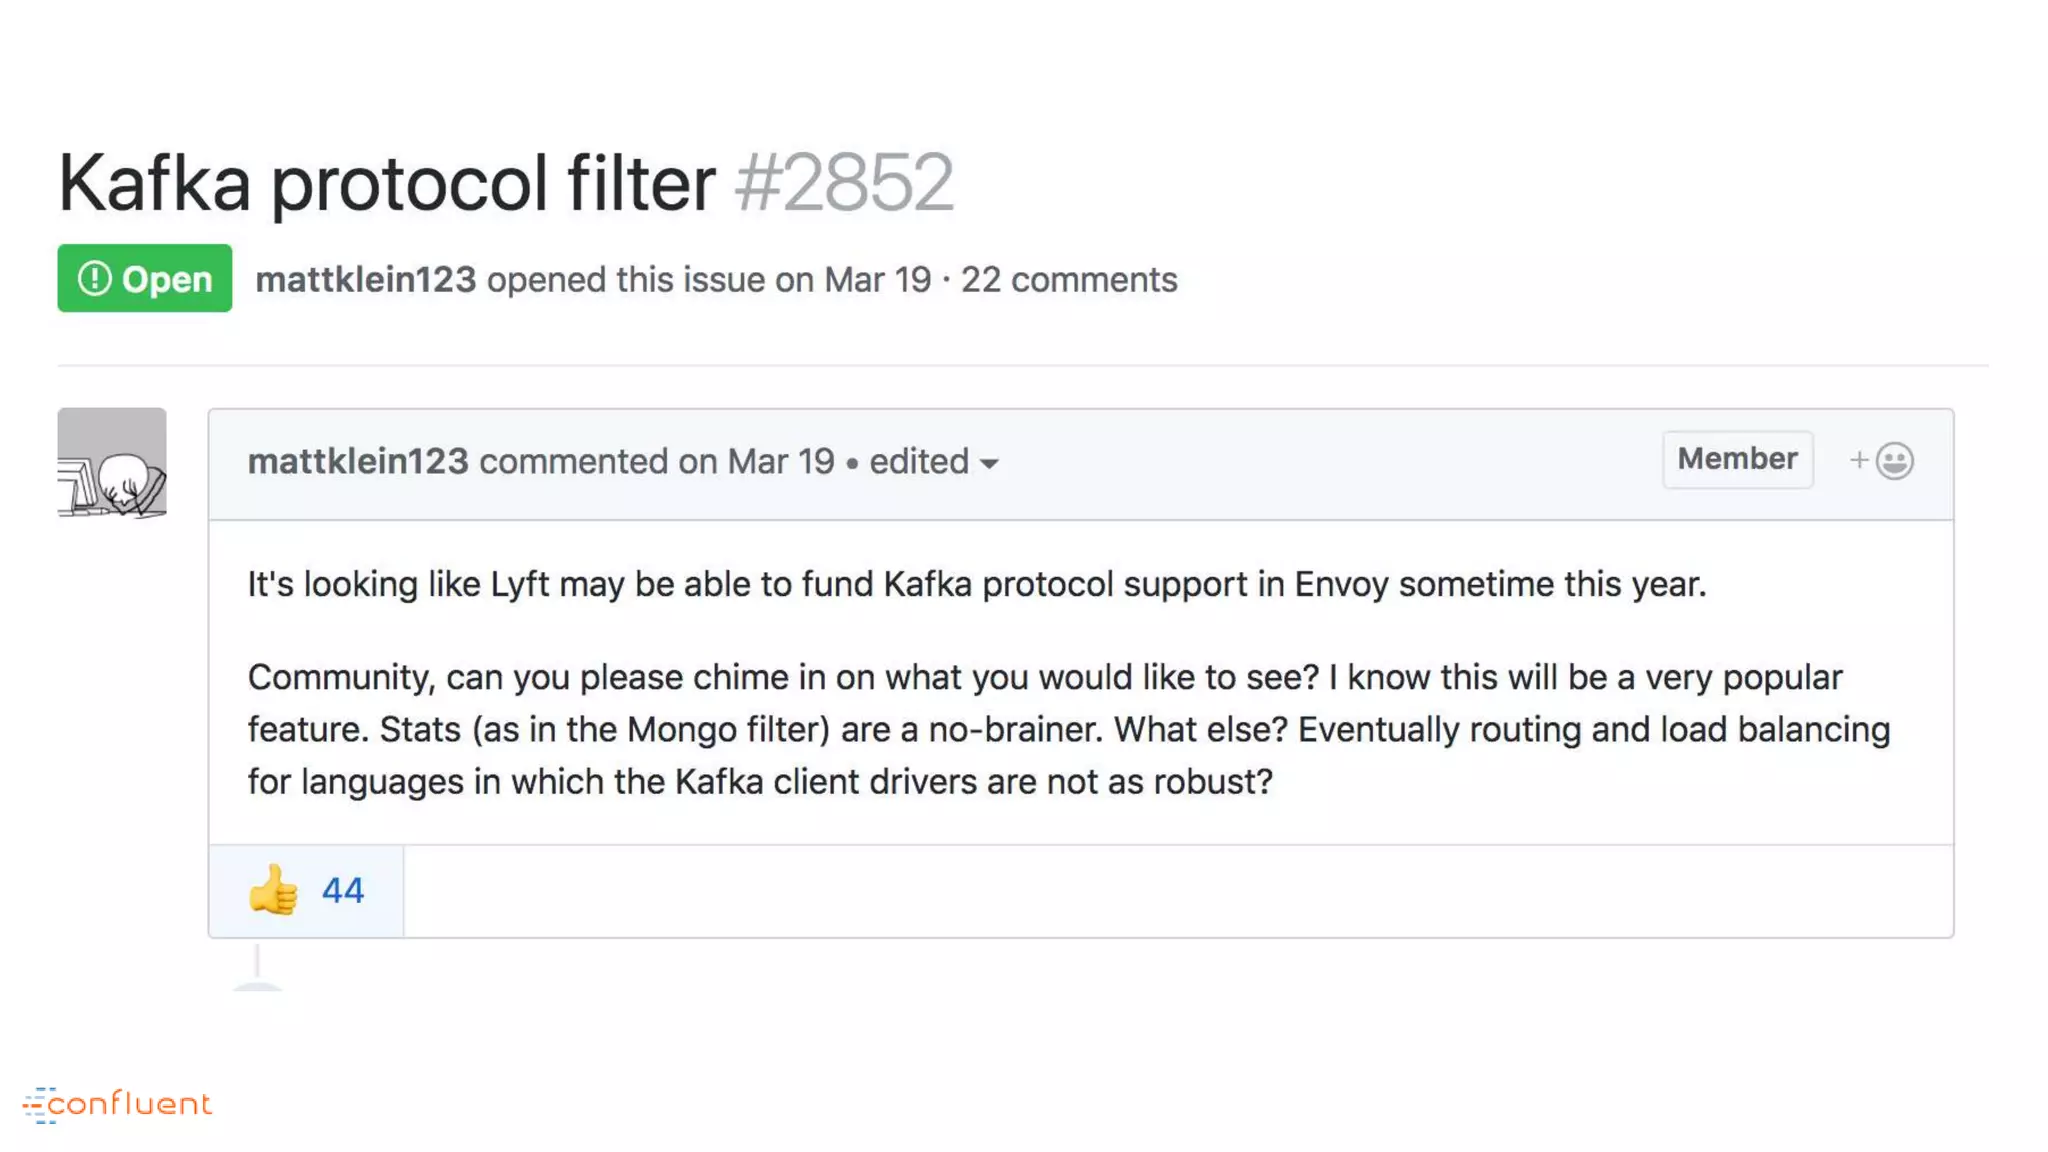Click the Kafka protocol filter title

click(387, 183)
